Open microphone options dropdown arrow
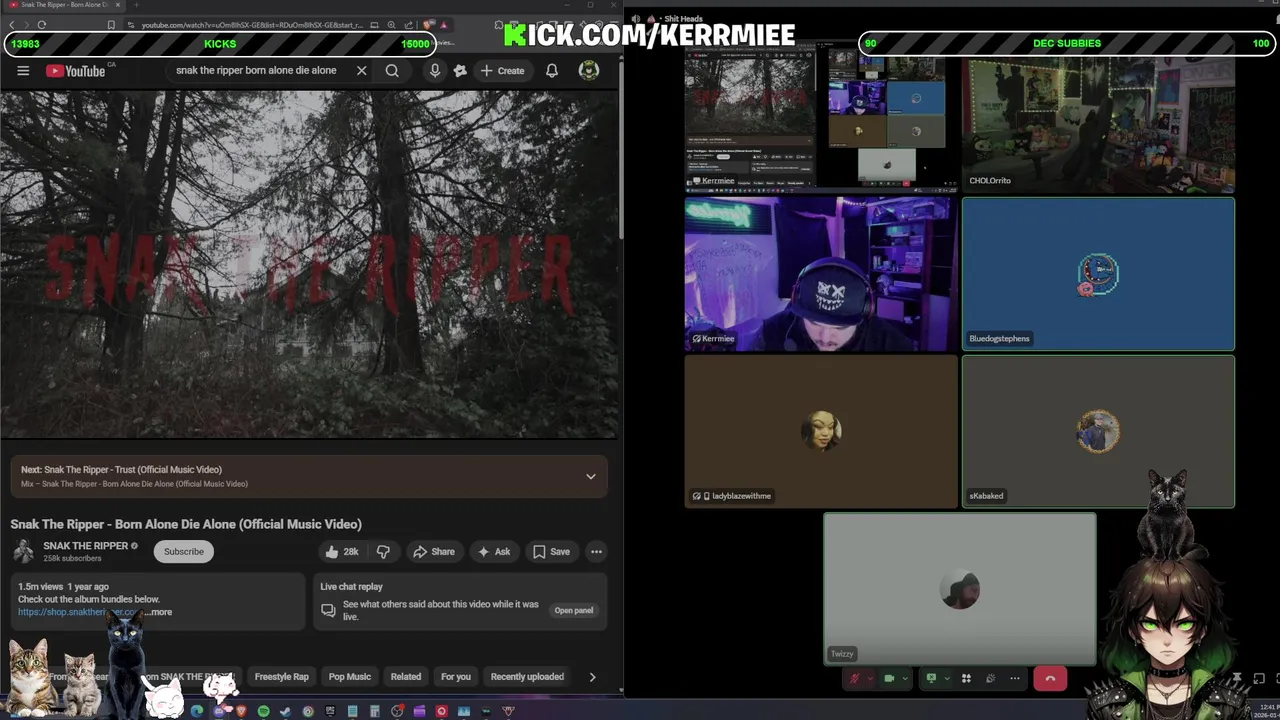The width and height of the screenshot is (1280, 720). [870, 678]
